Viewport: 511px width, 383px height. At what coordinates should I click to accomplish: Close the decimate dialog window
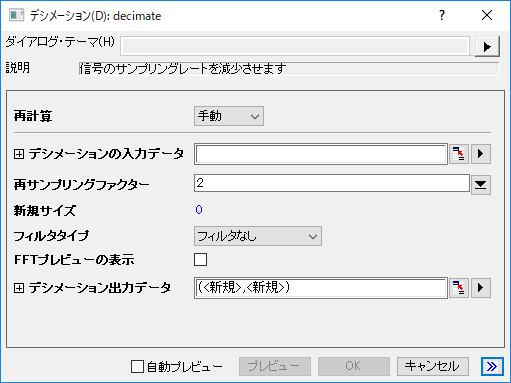(487, 15)
